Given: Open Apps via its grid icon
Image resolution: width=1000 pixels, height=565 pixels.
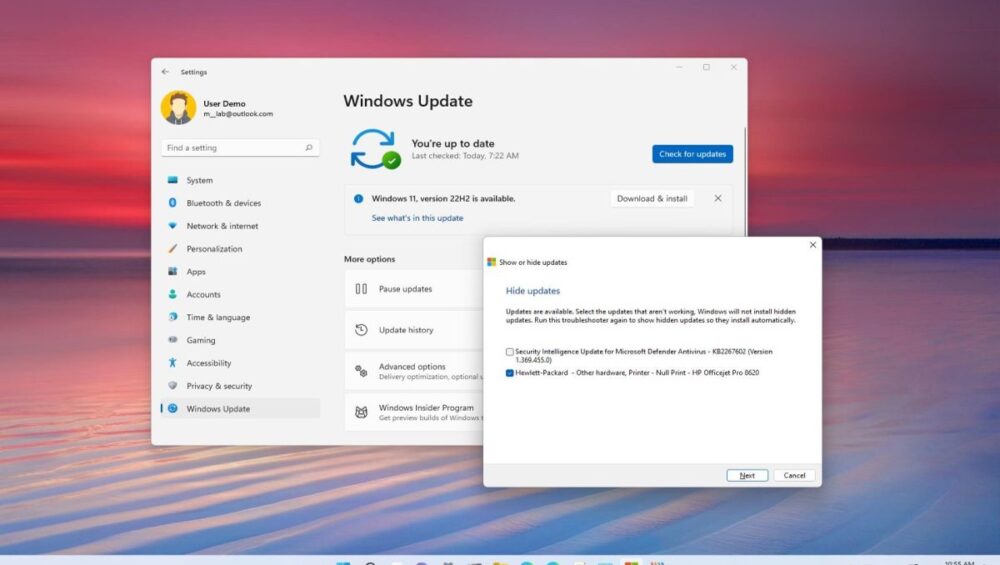Looking at the screenshot, I should tap(172, 271).
